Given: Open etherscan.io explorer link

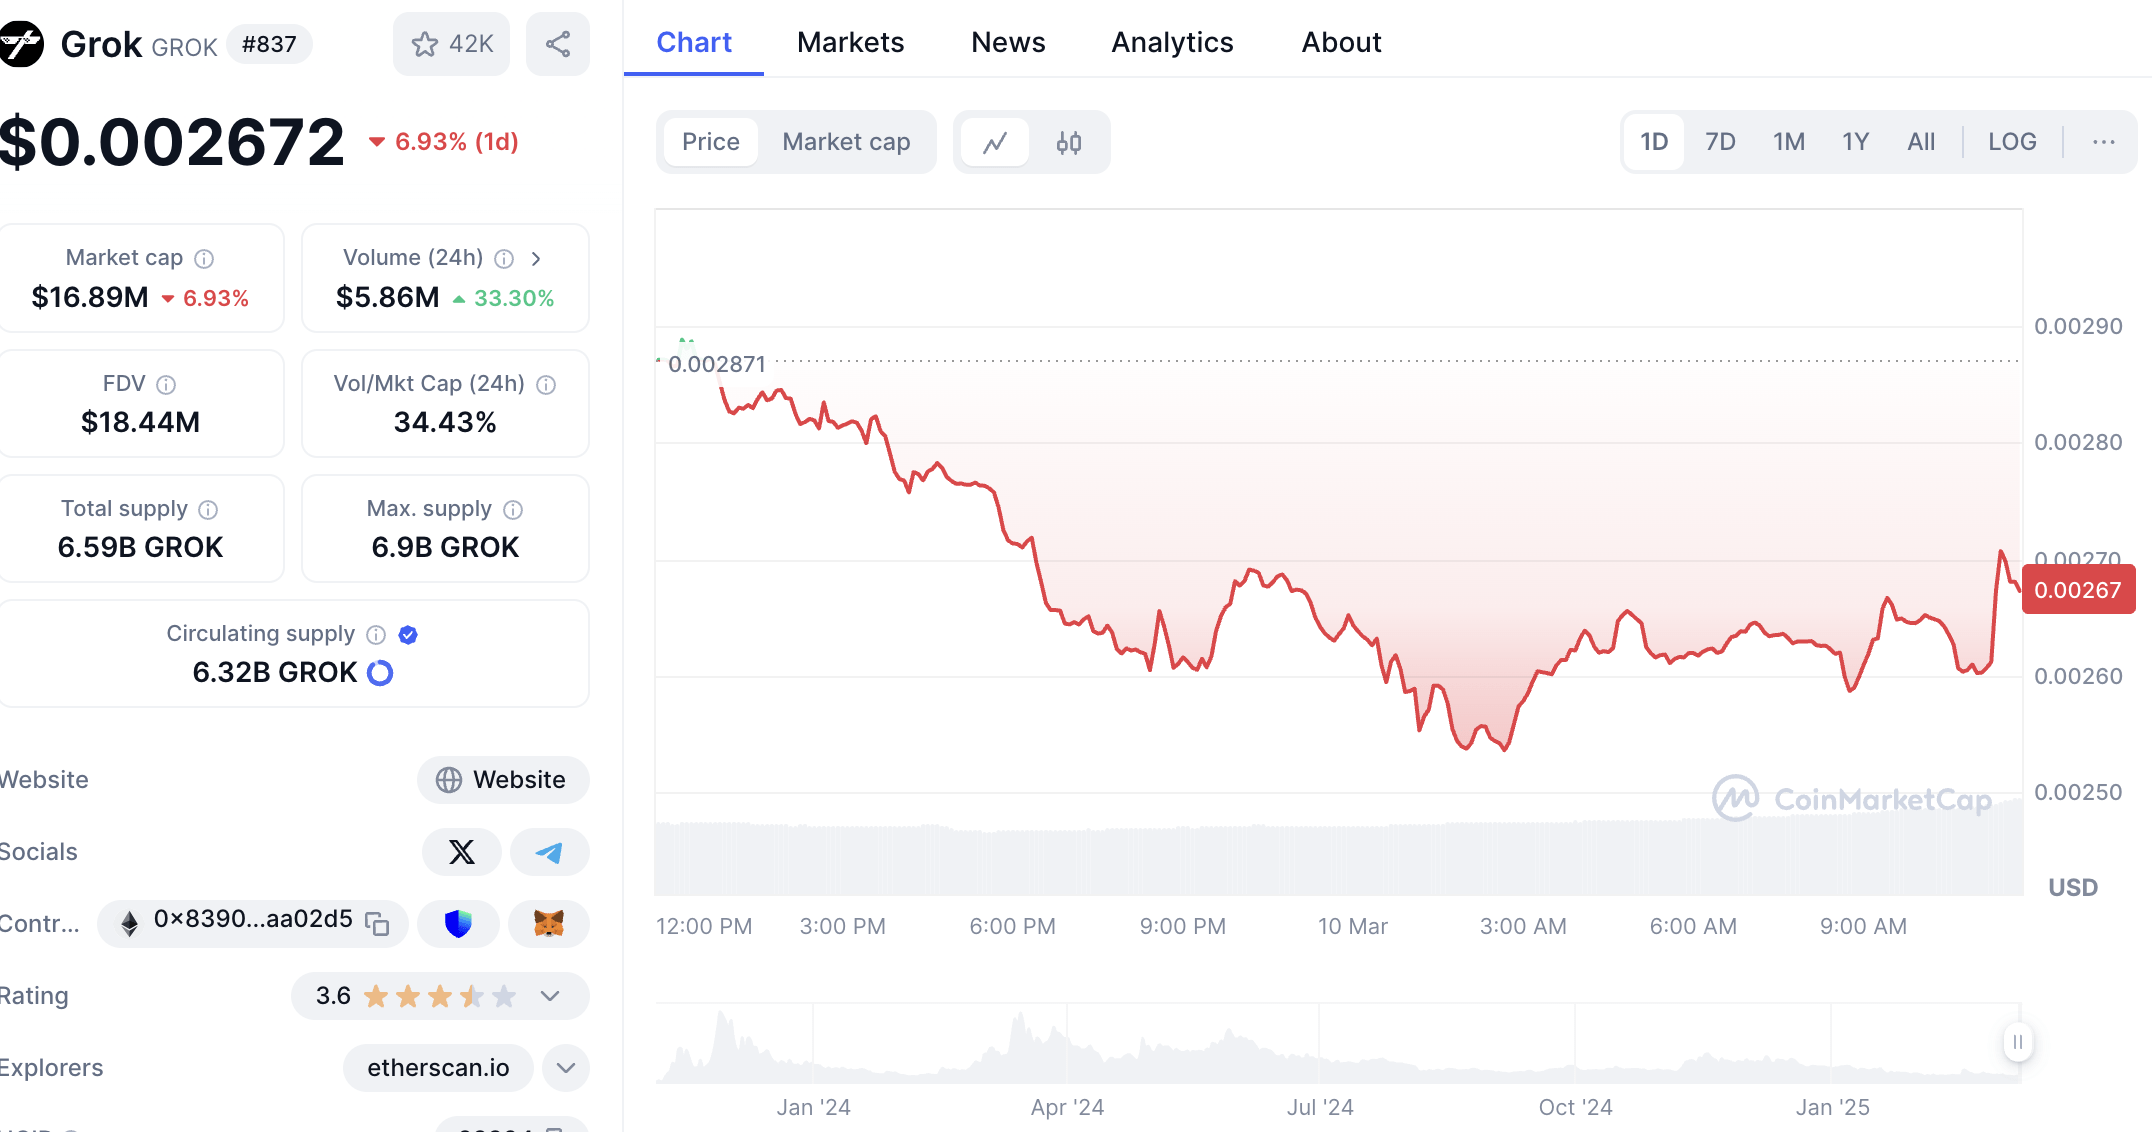Looking at the screenshot, I should click(438, 1068).
